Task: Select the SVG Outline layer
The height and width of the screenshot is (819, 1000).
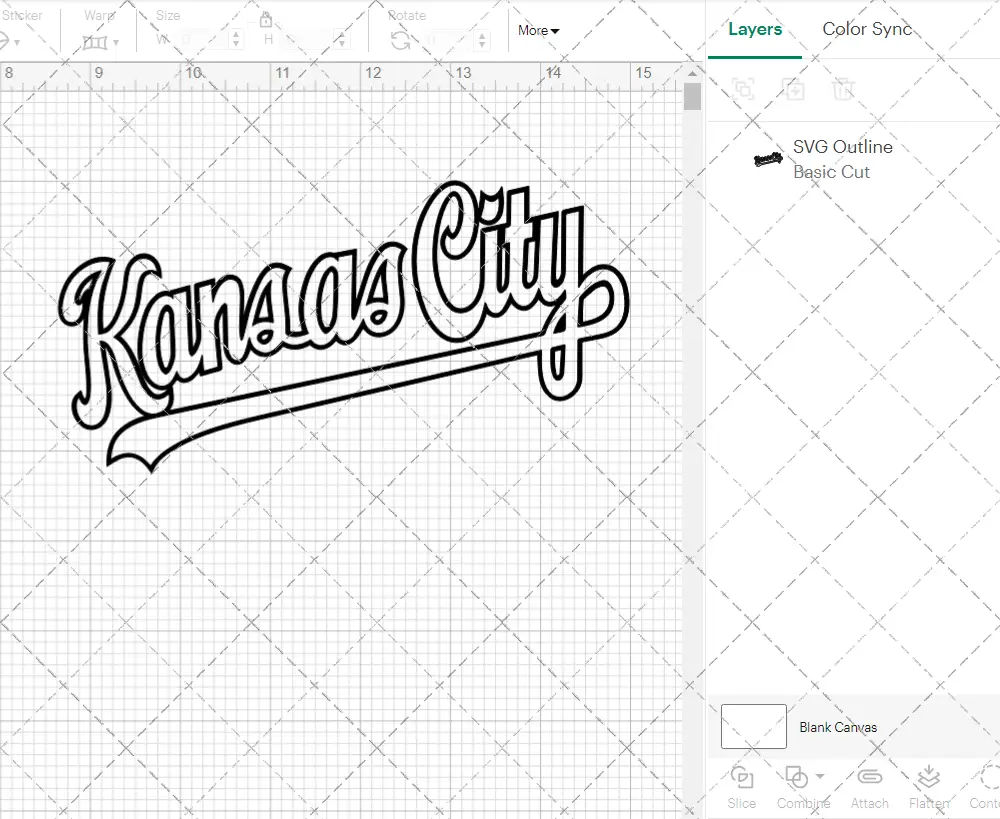Action: point(840,159)
